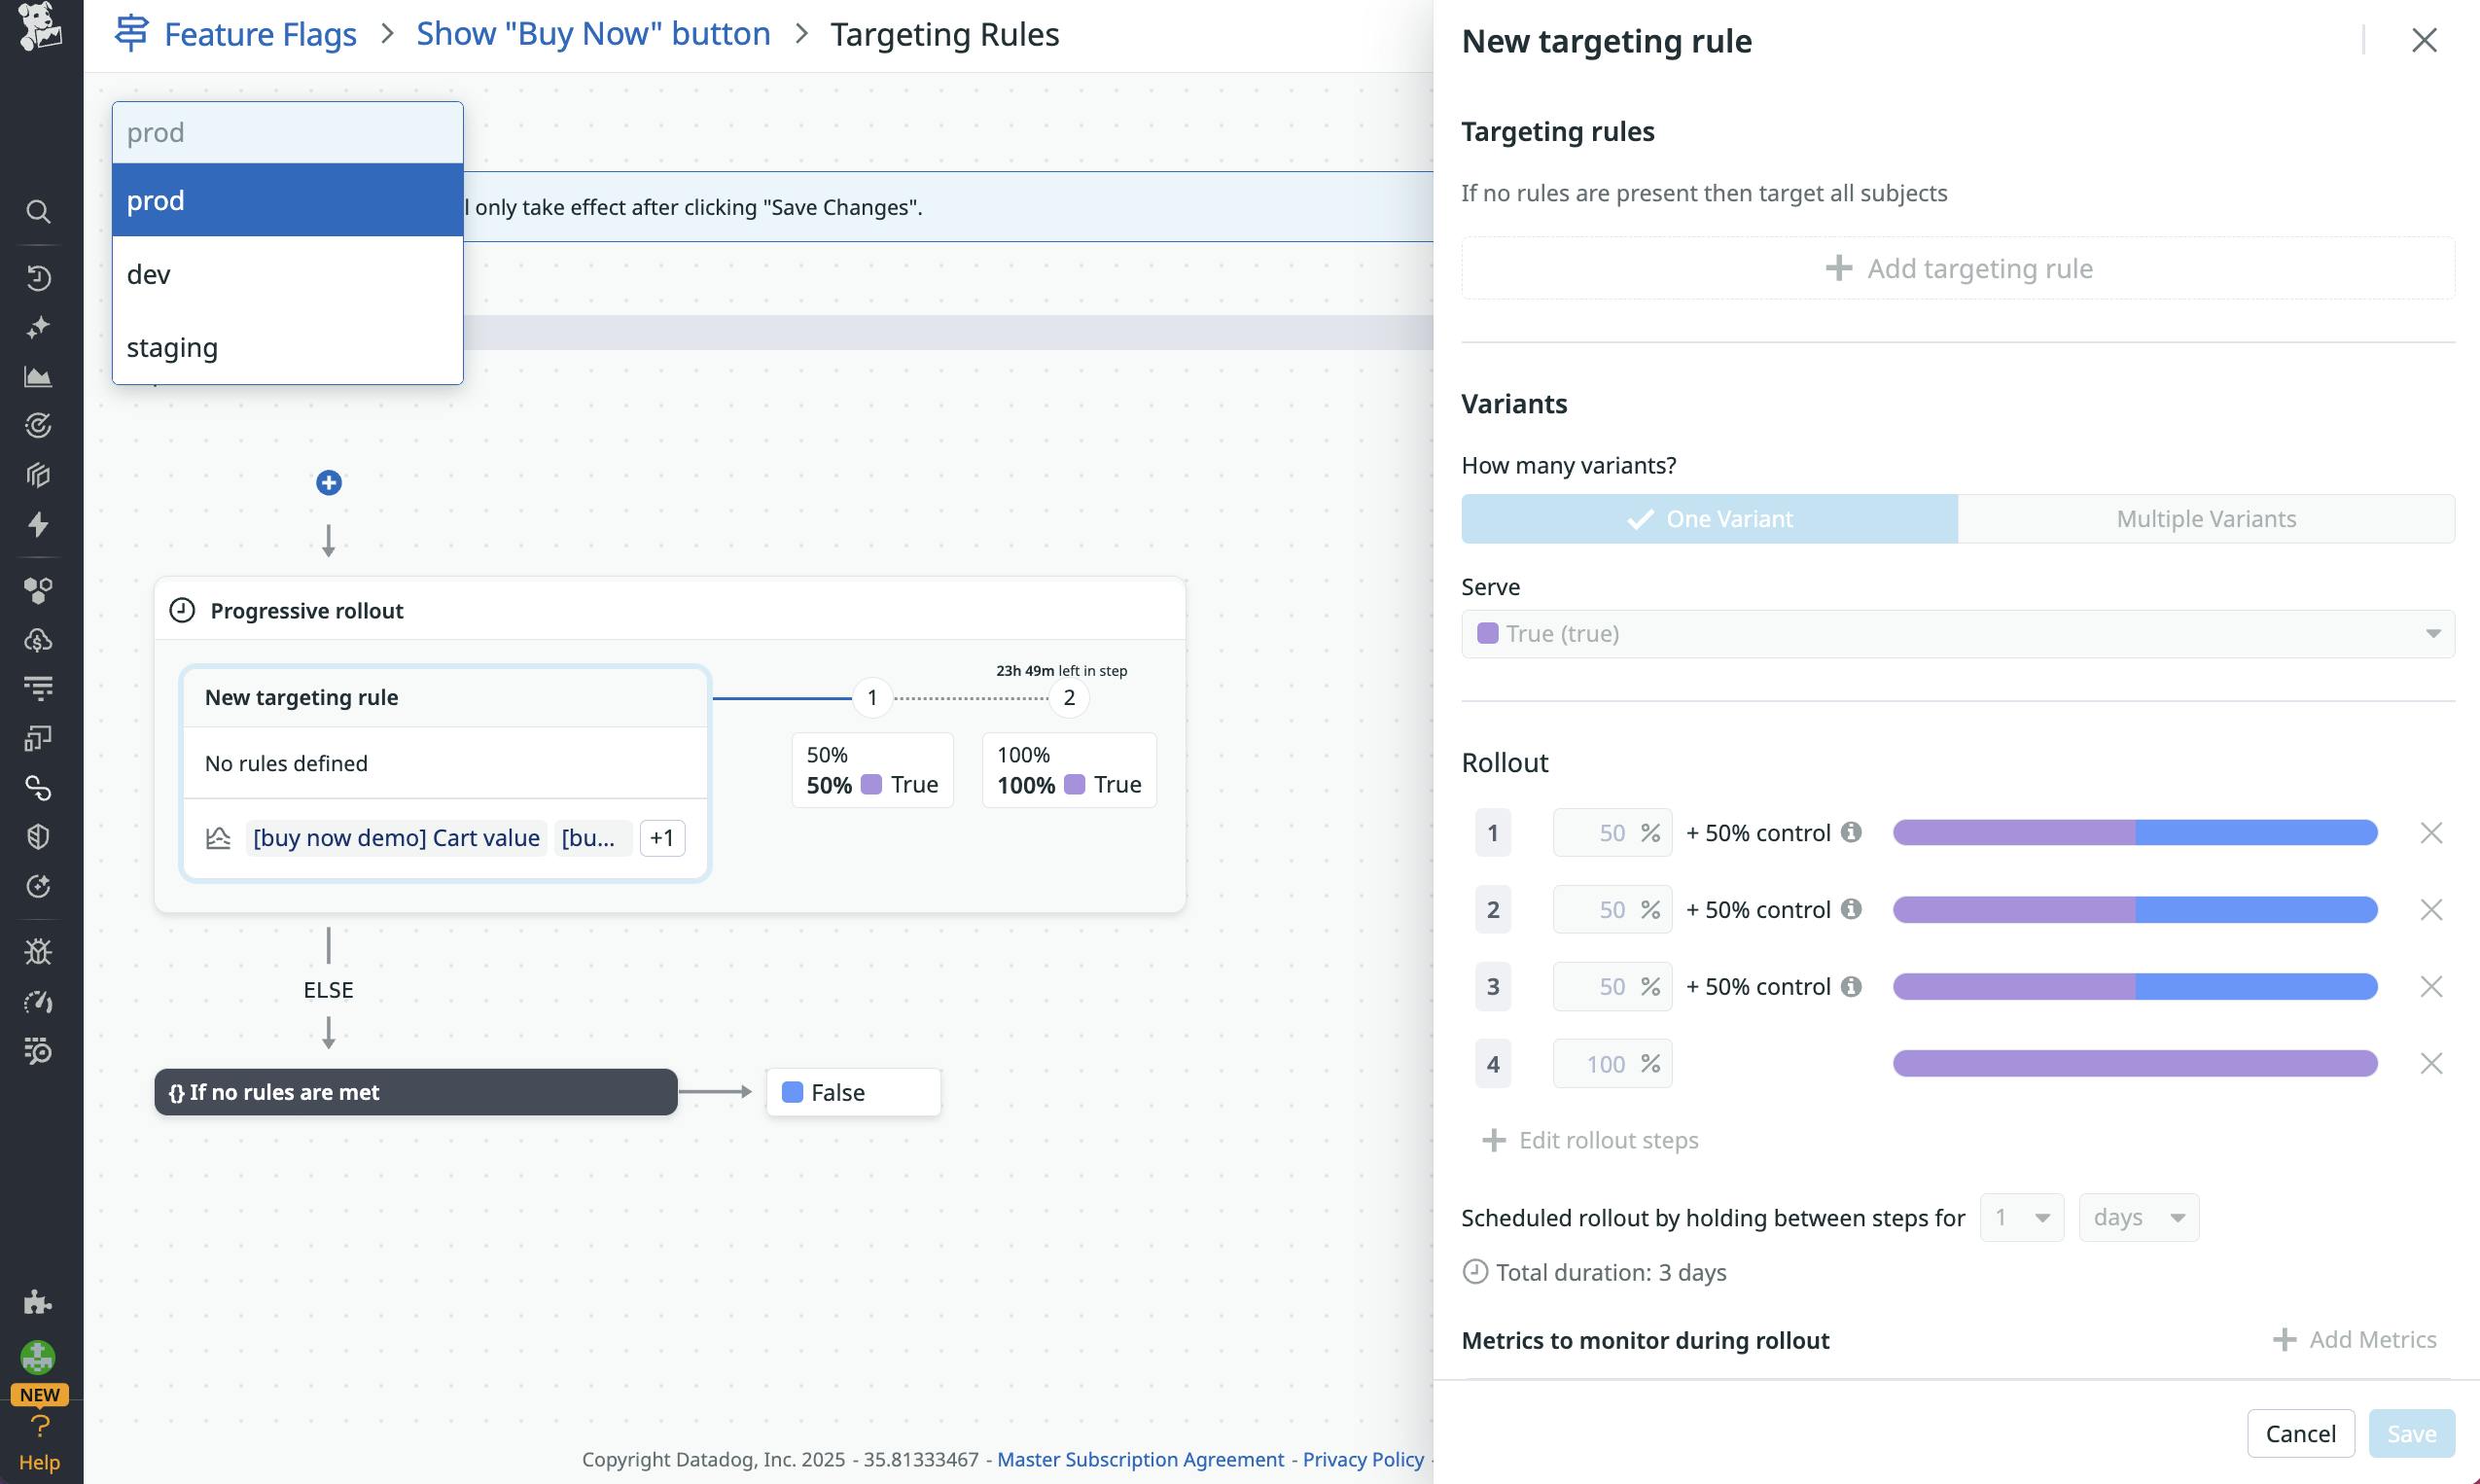Click the Datadog logo icon
Image resolution: width=2480 pixels, height=1484 pixels.
[x=40, y=26]
